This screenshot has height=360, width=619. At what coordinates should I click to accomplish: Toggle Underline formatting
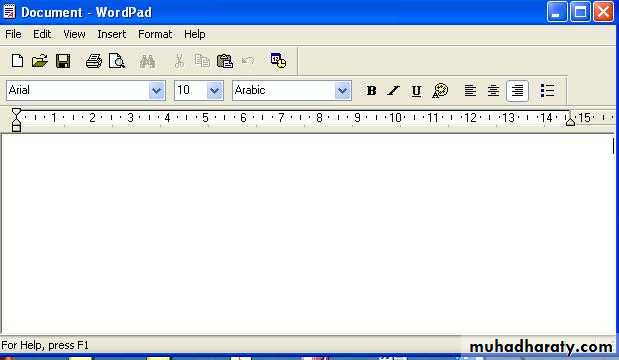tap(416, 91)
